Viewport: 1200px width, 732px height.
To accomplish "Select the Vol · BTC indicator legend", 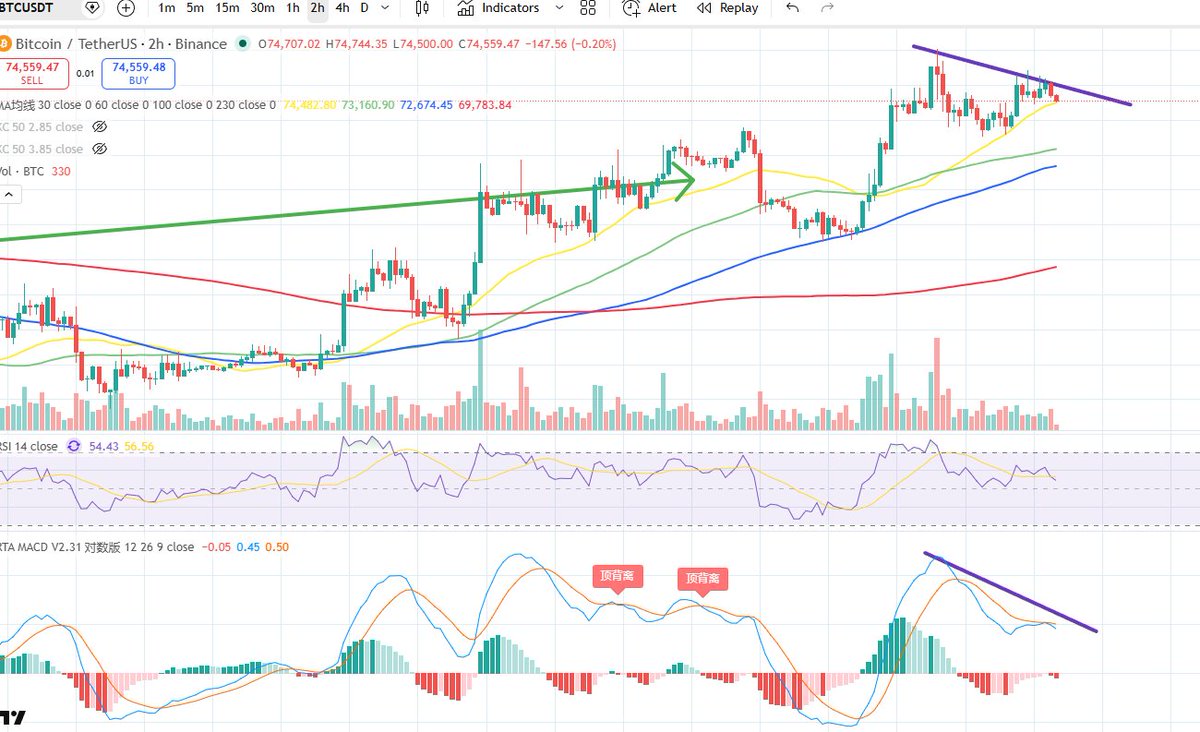I will tap(22, 171).
